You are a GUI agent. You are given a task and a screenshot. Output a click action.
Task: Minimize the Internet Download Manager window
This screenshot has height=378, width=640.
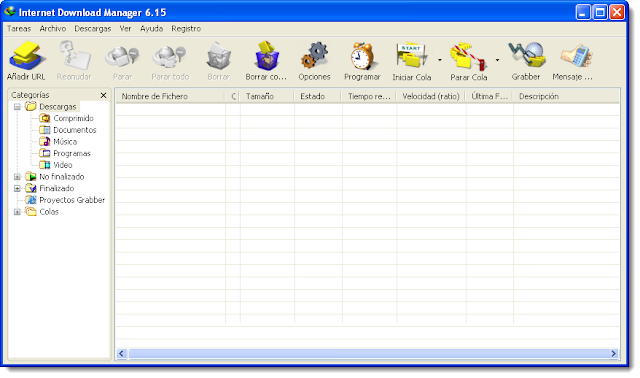tap(583, 12)
